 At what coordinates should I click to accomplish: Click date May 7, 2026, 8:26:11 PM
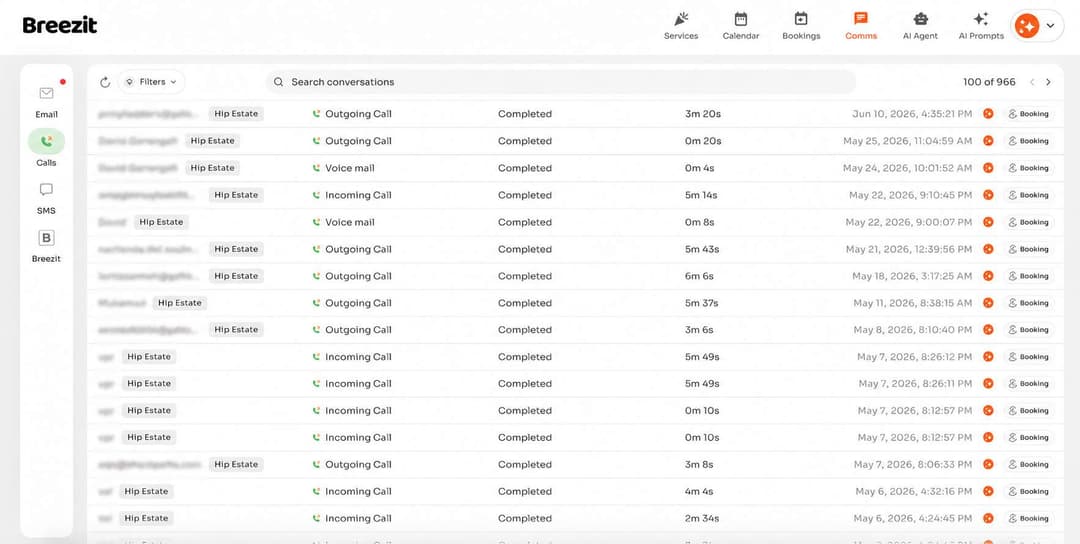(x=915, y=384)
